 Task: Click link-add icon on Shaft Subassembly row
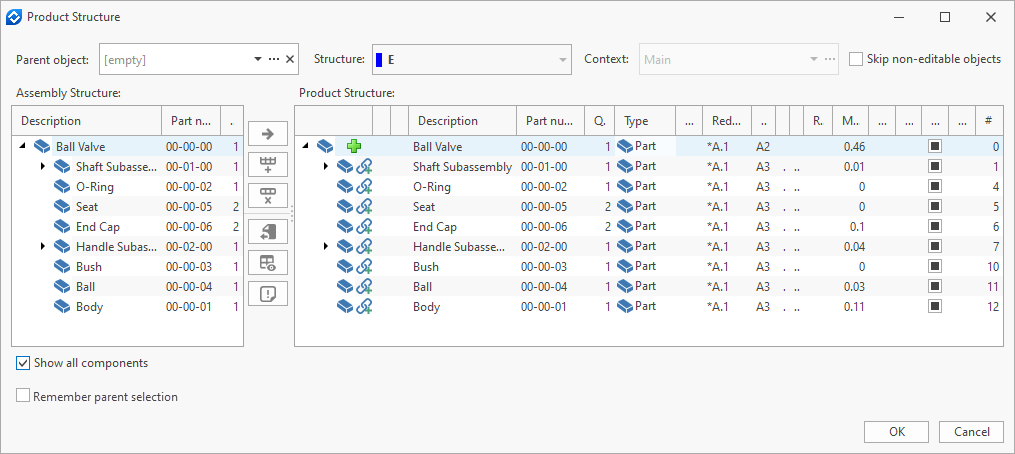[x=364, y=167]
